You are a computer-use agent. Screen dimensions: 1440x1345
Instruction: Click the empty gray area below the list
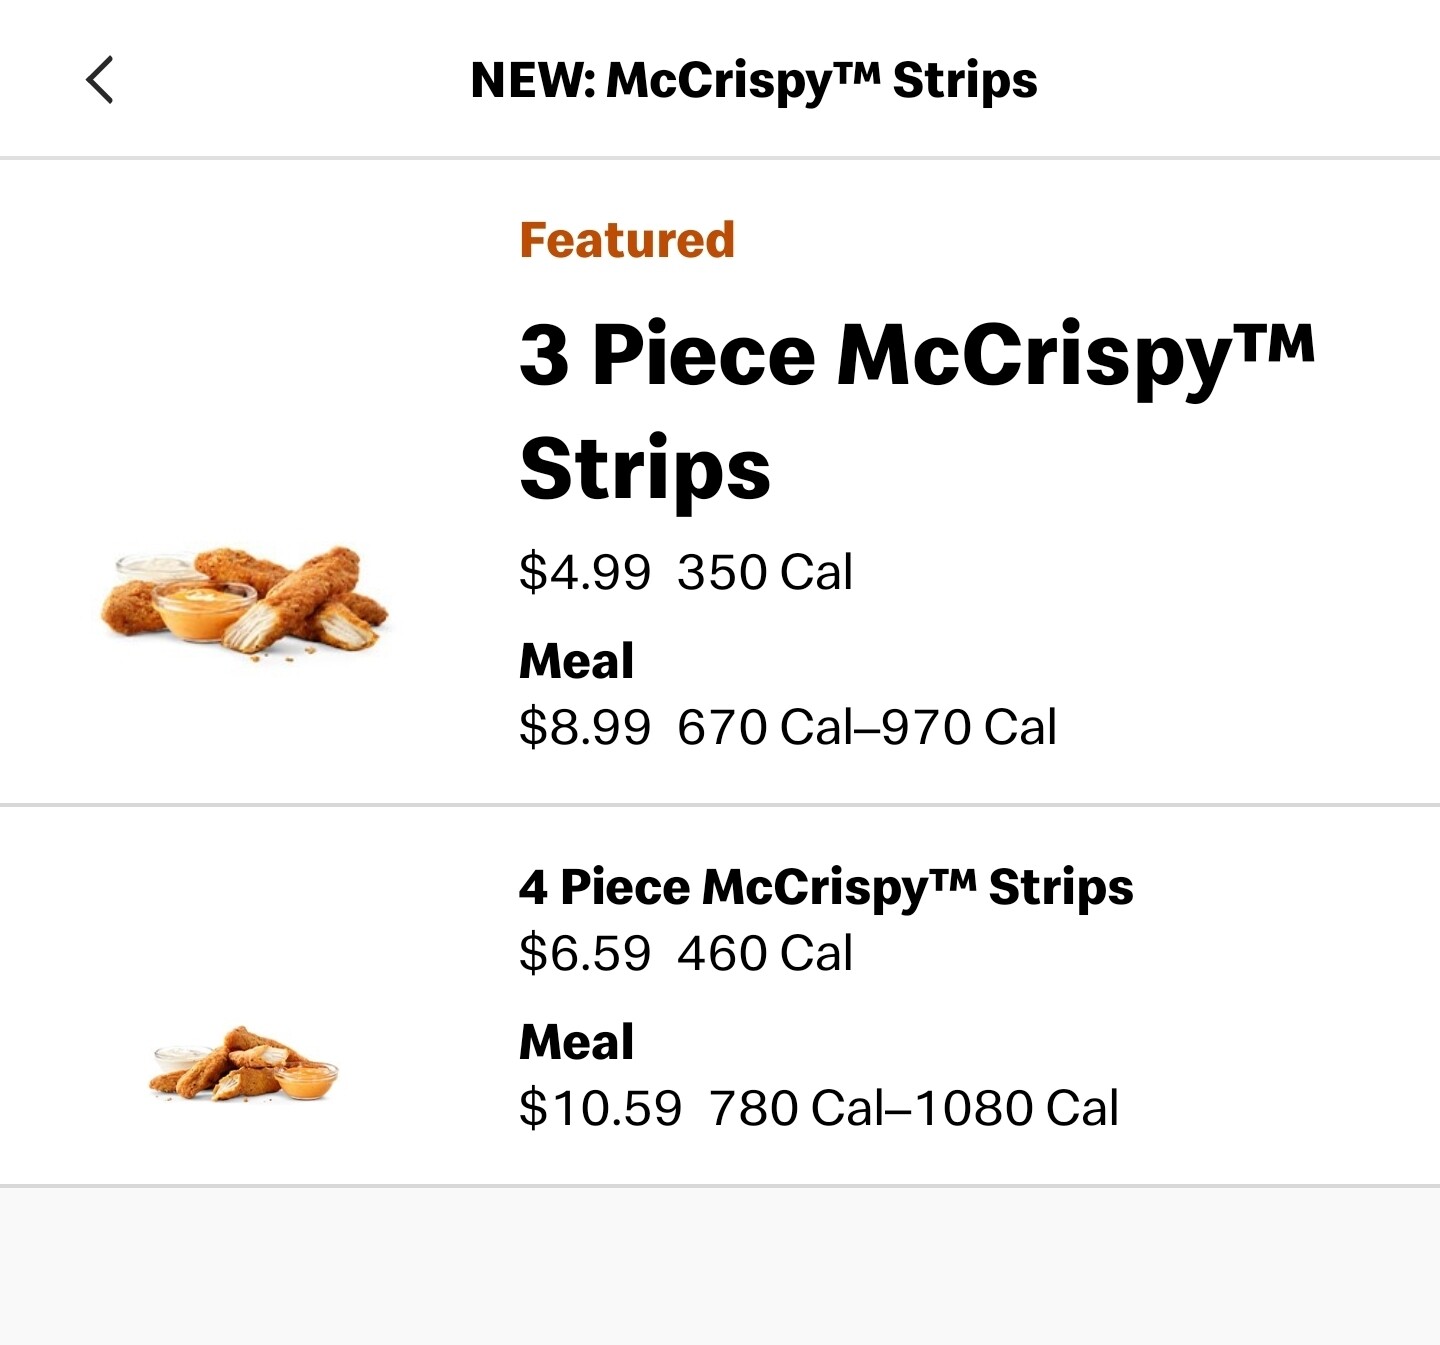coord(720,1268)
